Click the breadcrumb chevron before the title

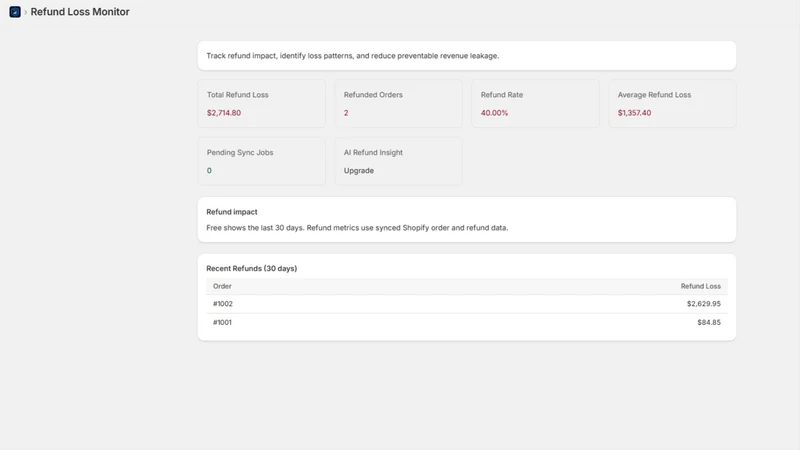point(26,12)
